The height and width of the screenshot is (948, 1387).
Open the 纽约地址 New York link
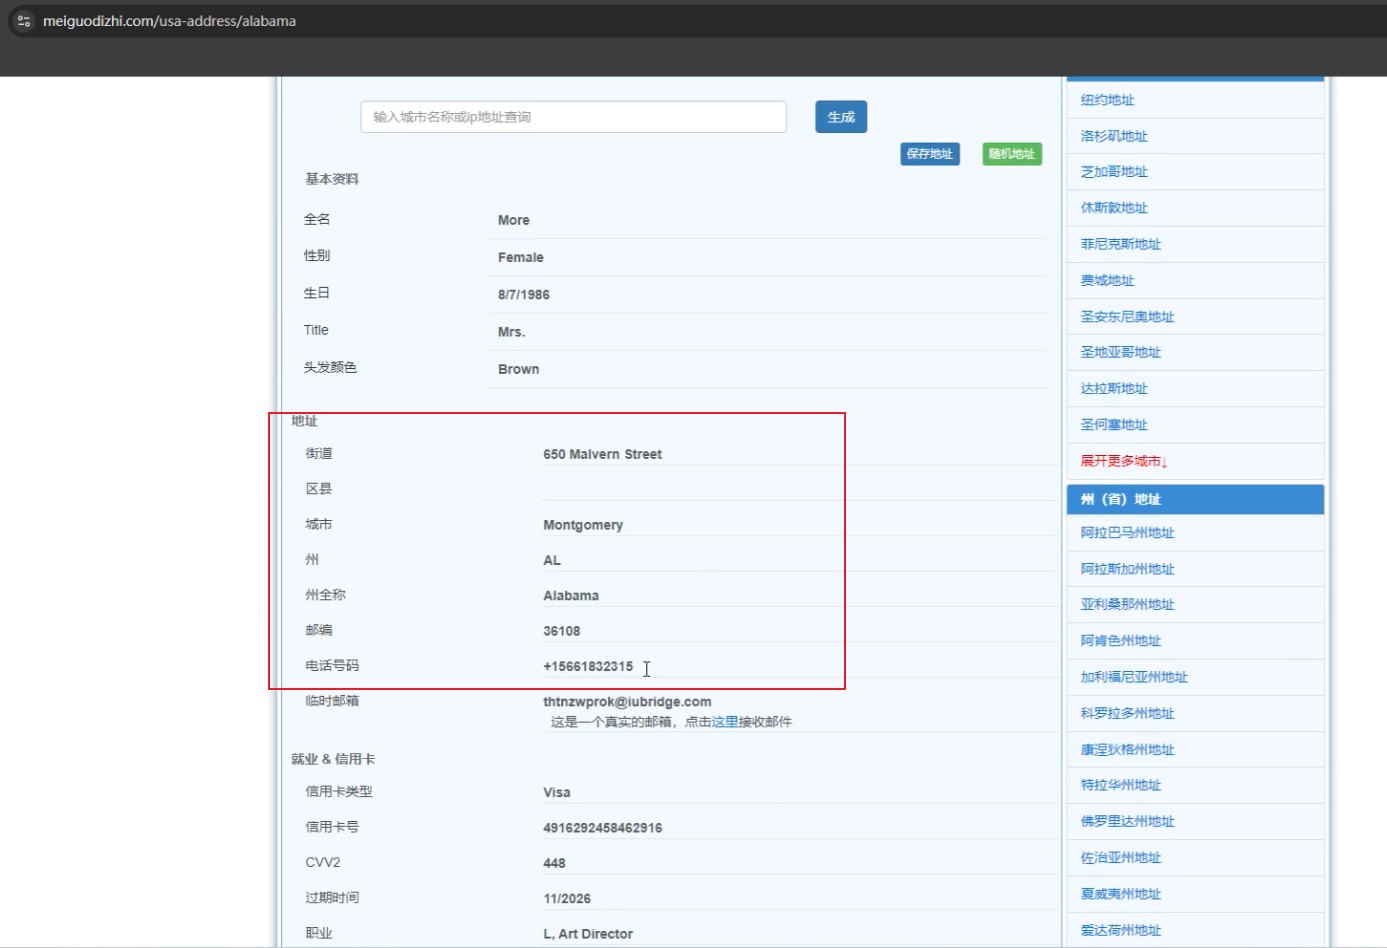[1107, 100]
